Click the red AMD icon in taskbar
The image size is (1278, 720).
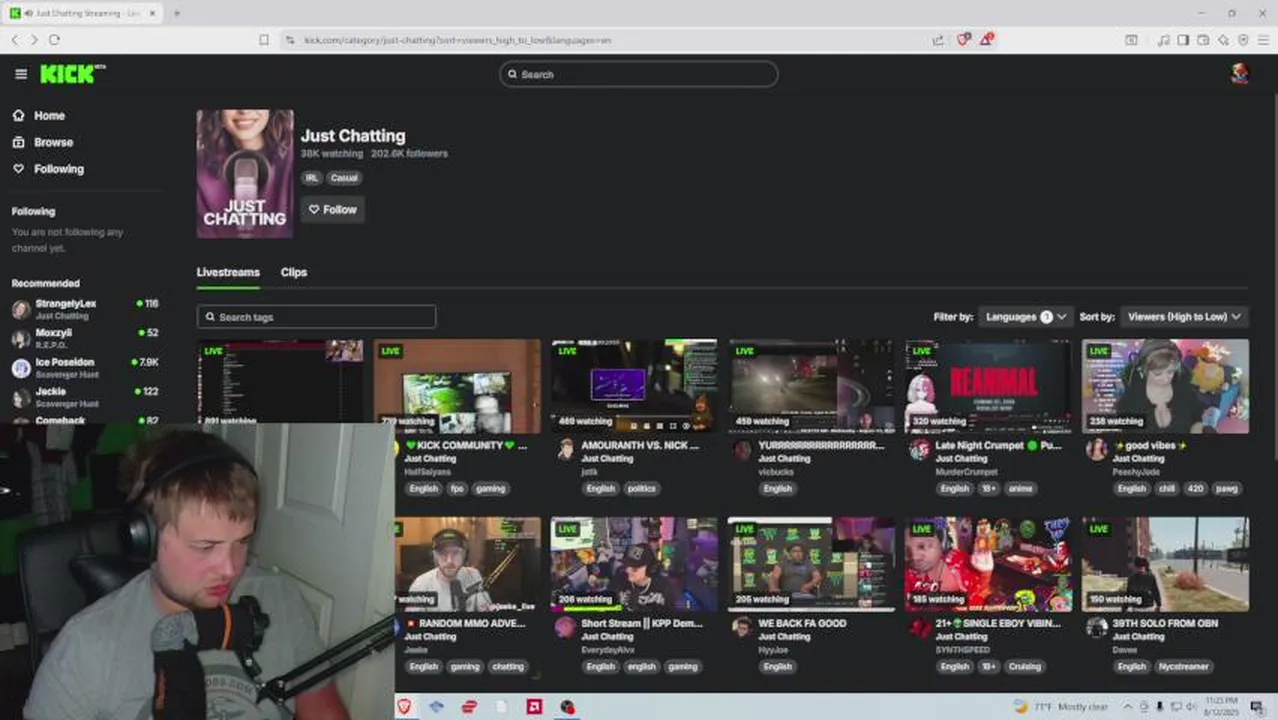click(x=535, y=707)
